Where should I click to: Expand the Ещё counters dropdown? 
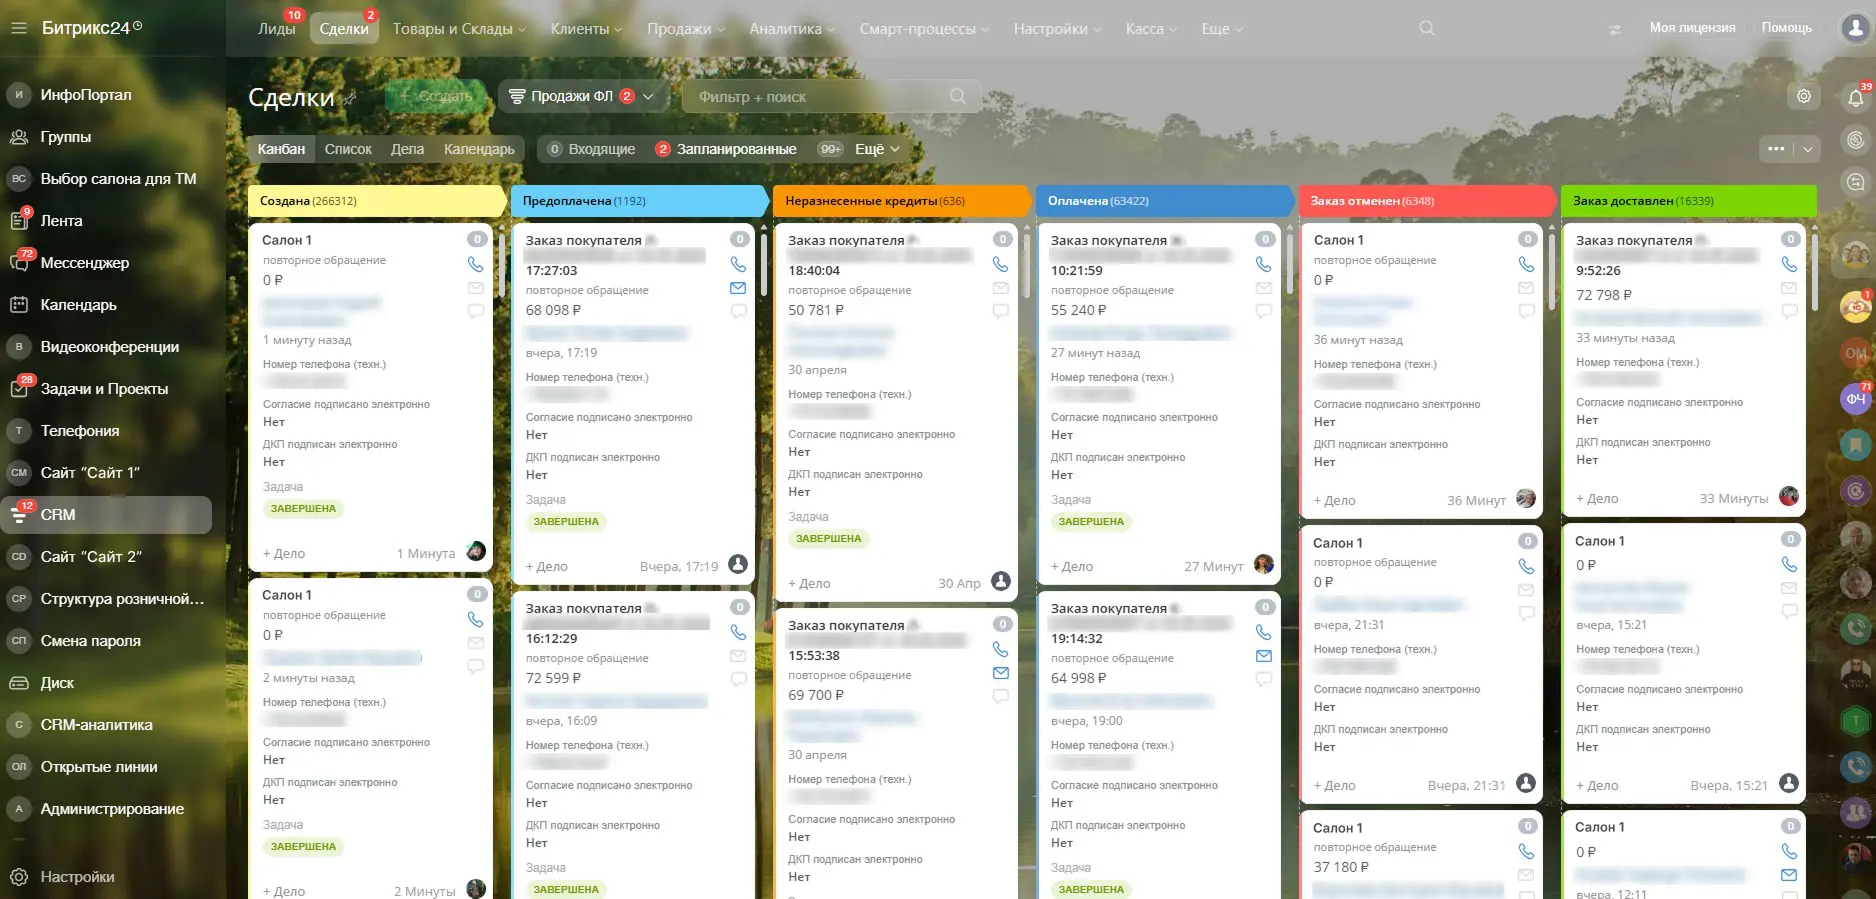point(877,149)
